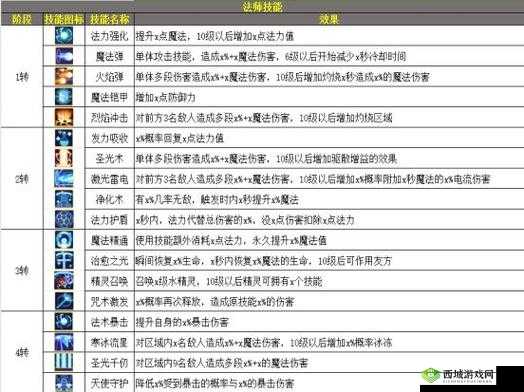Click effect text beginning '召唤x级水精灵'

tap(229, 281)
